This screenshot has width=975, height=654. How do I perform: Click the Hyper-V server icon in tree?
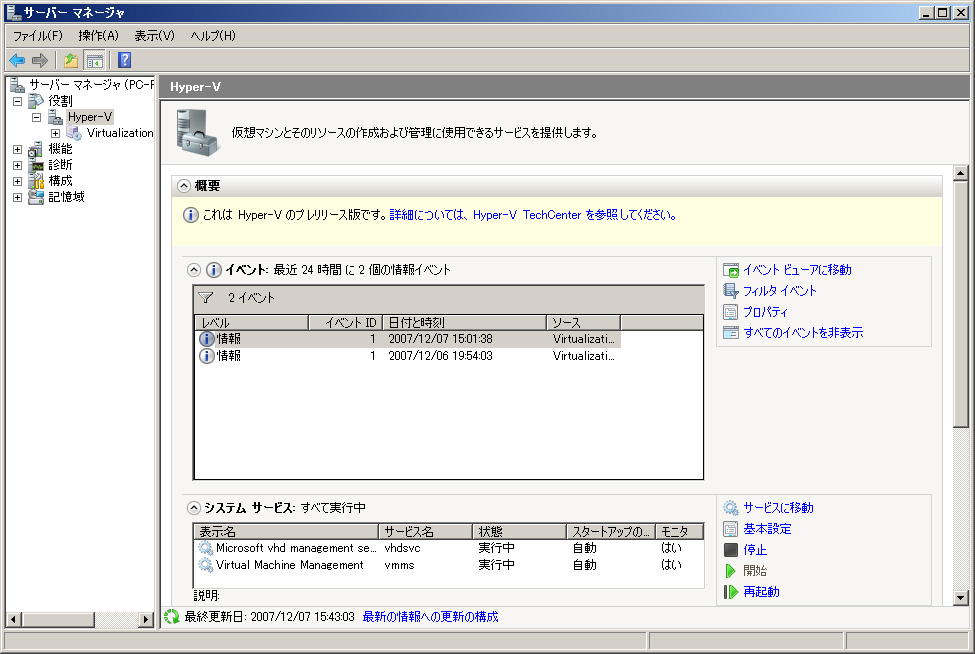(55, 117)
